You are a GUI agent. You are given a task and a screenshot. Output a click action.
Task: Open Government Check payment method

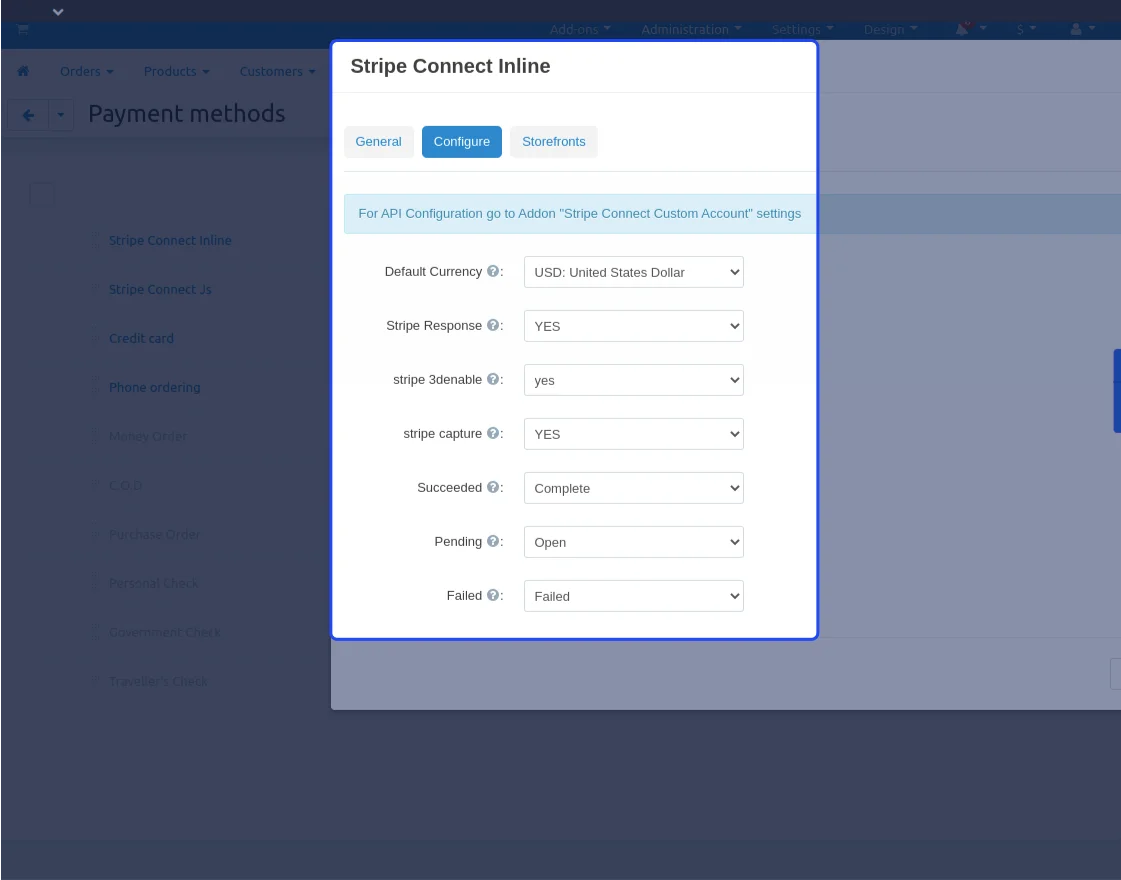tap(164, 632)
